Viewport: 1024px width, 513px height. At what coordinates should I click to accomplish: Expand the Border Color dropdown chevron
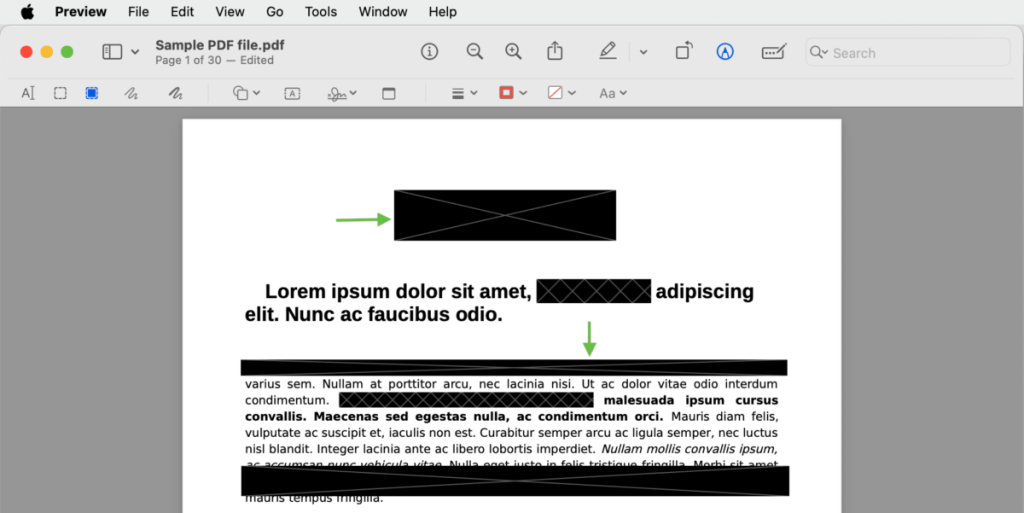(523, 93)
